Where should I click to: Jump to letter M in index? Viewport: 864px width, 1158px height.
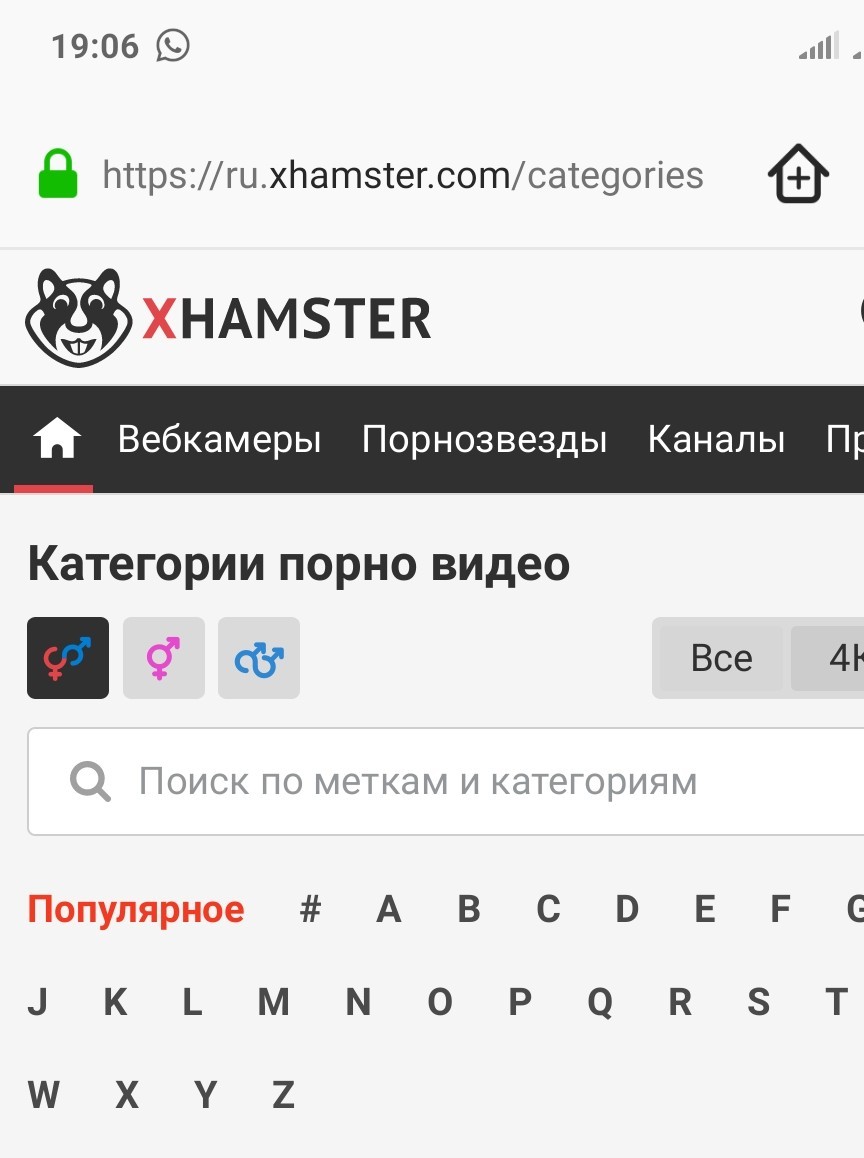click(273, 1002)
